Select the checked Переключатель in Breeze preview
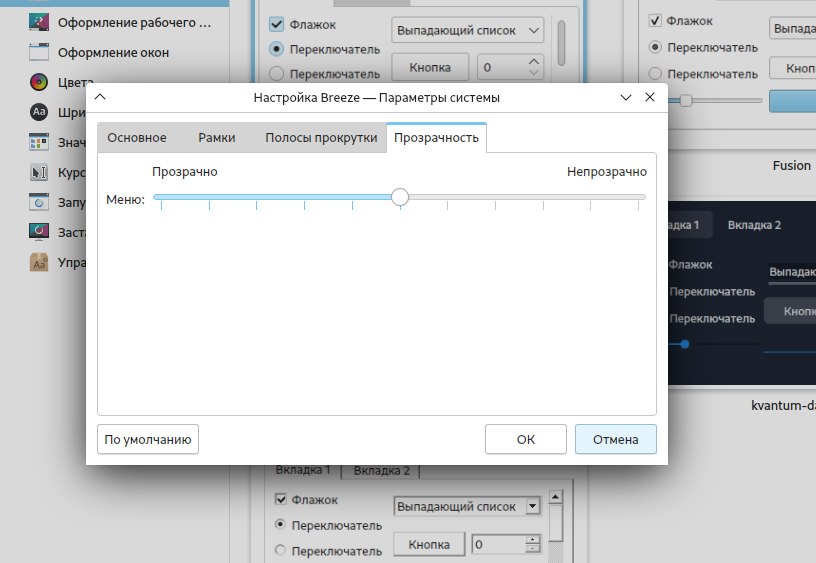This screenshot has height=563, width=816. (276, 49)
